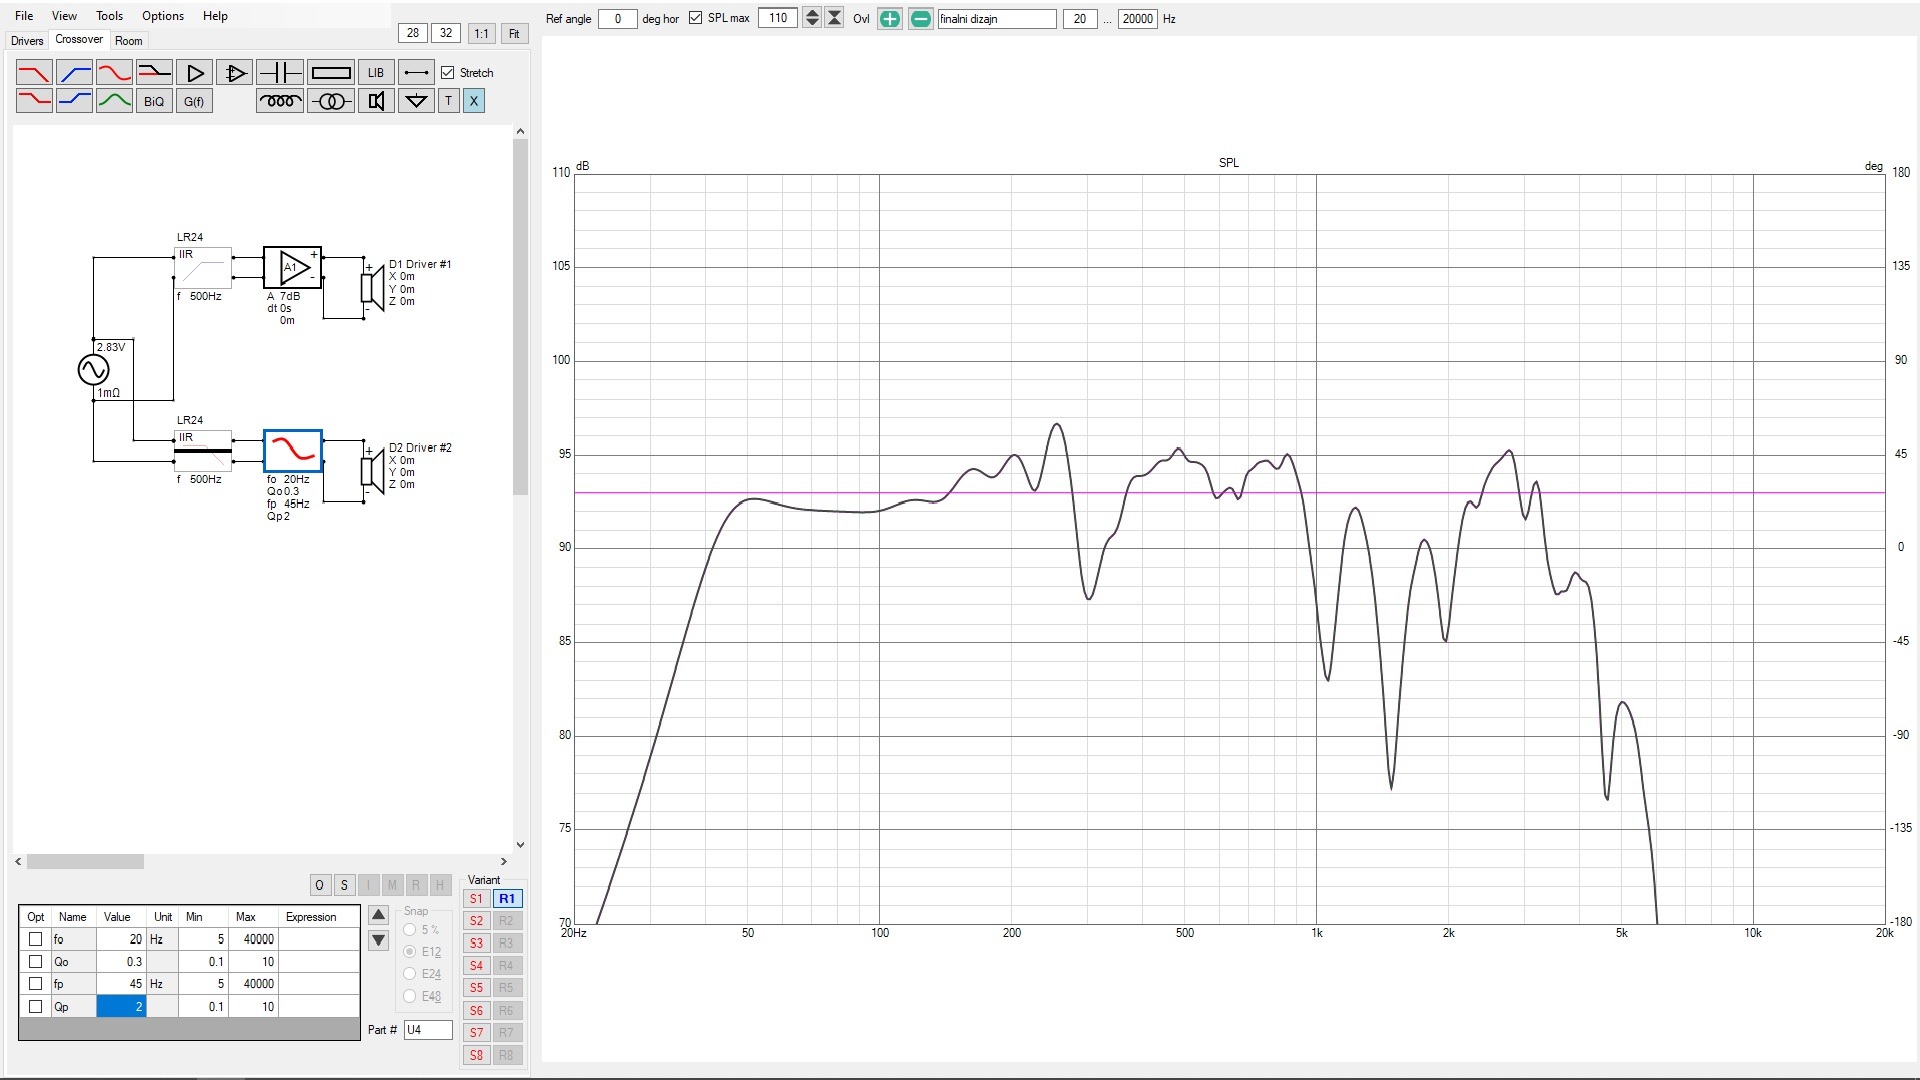Add a transformer component

click(331, 101)
